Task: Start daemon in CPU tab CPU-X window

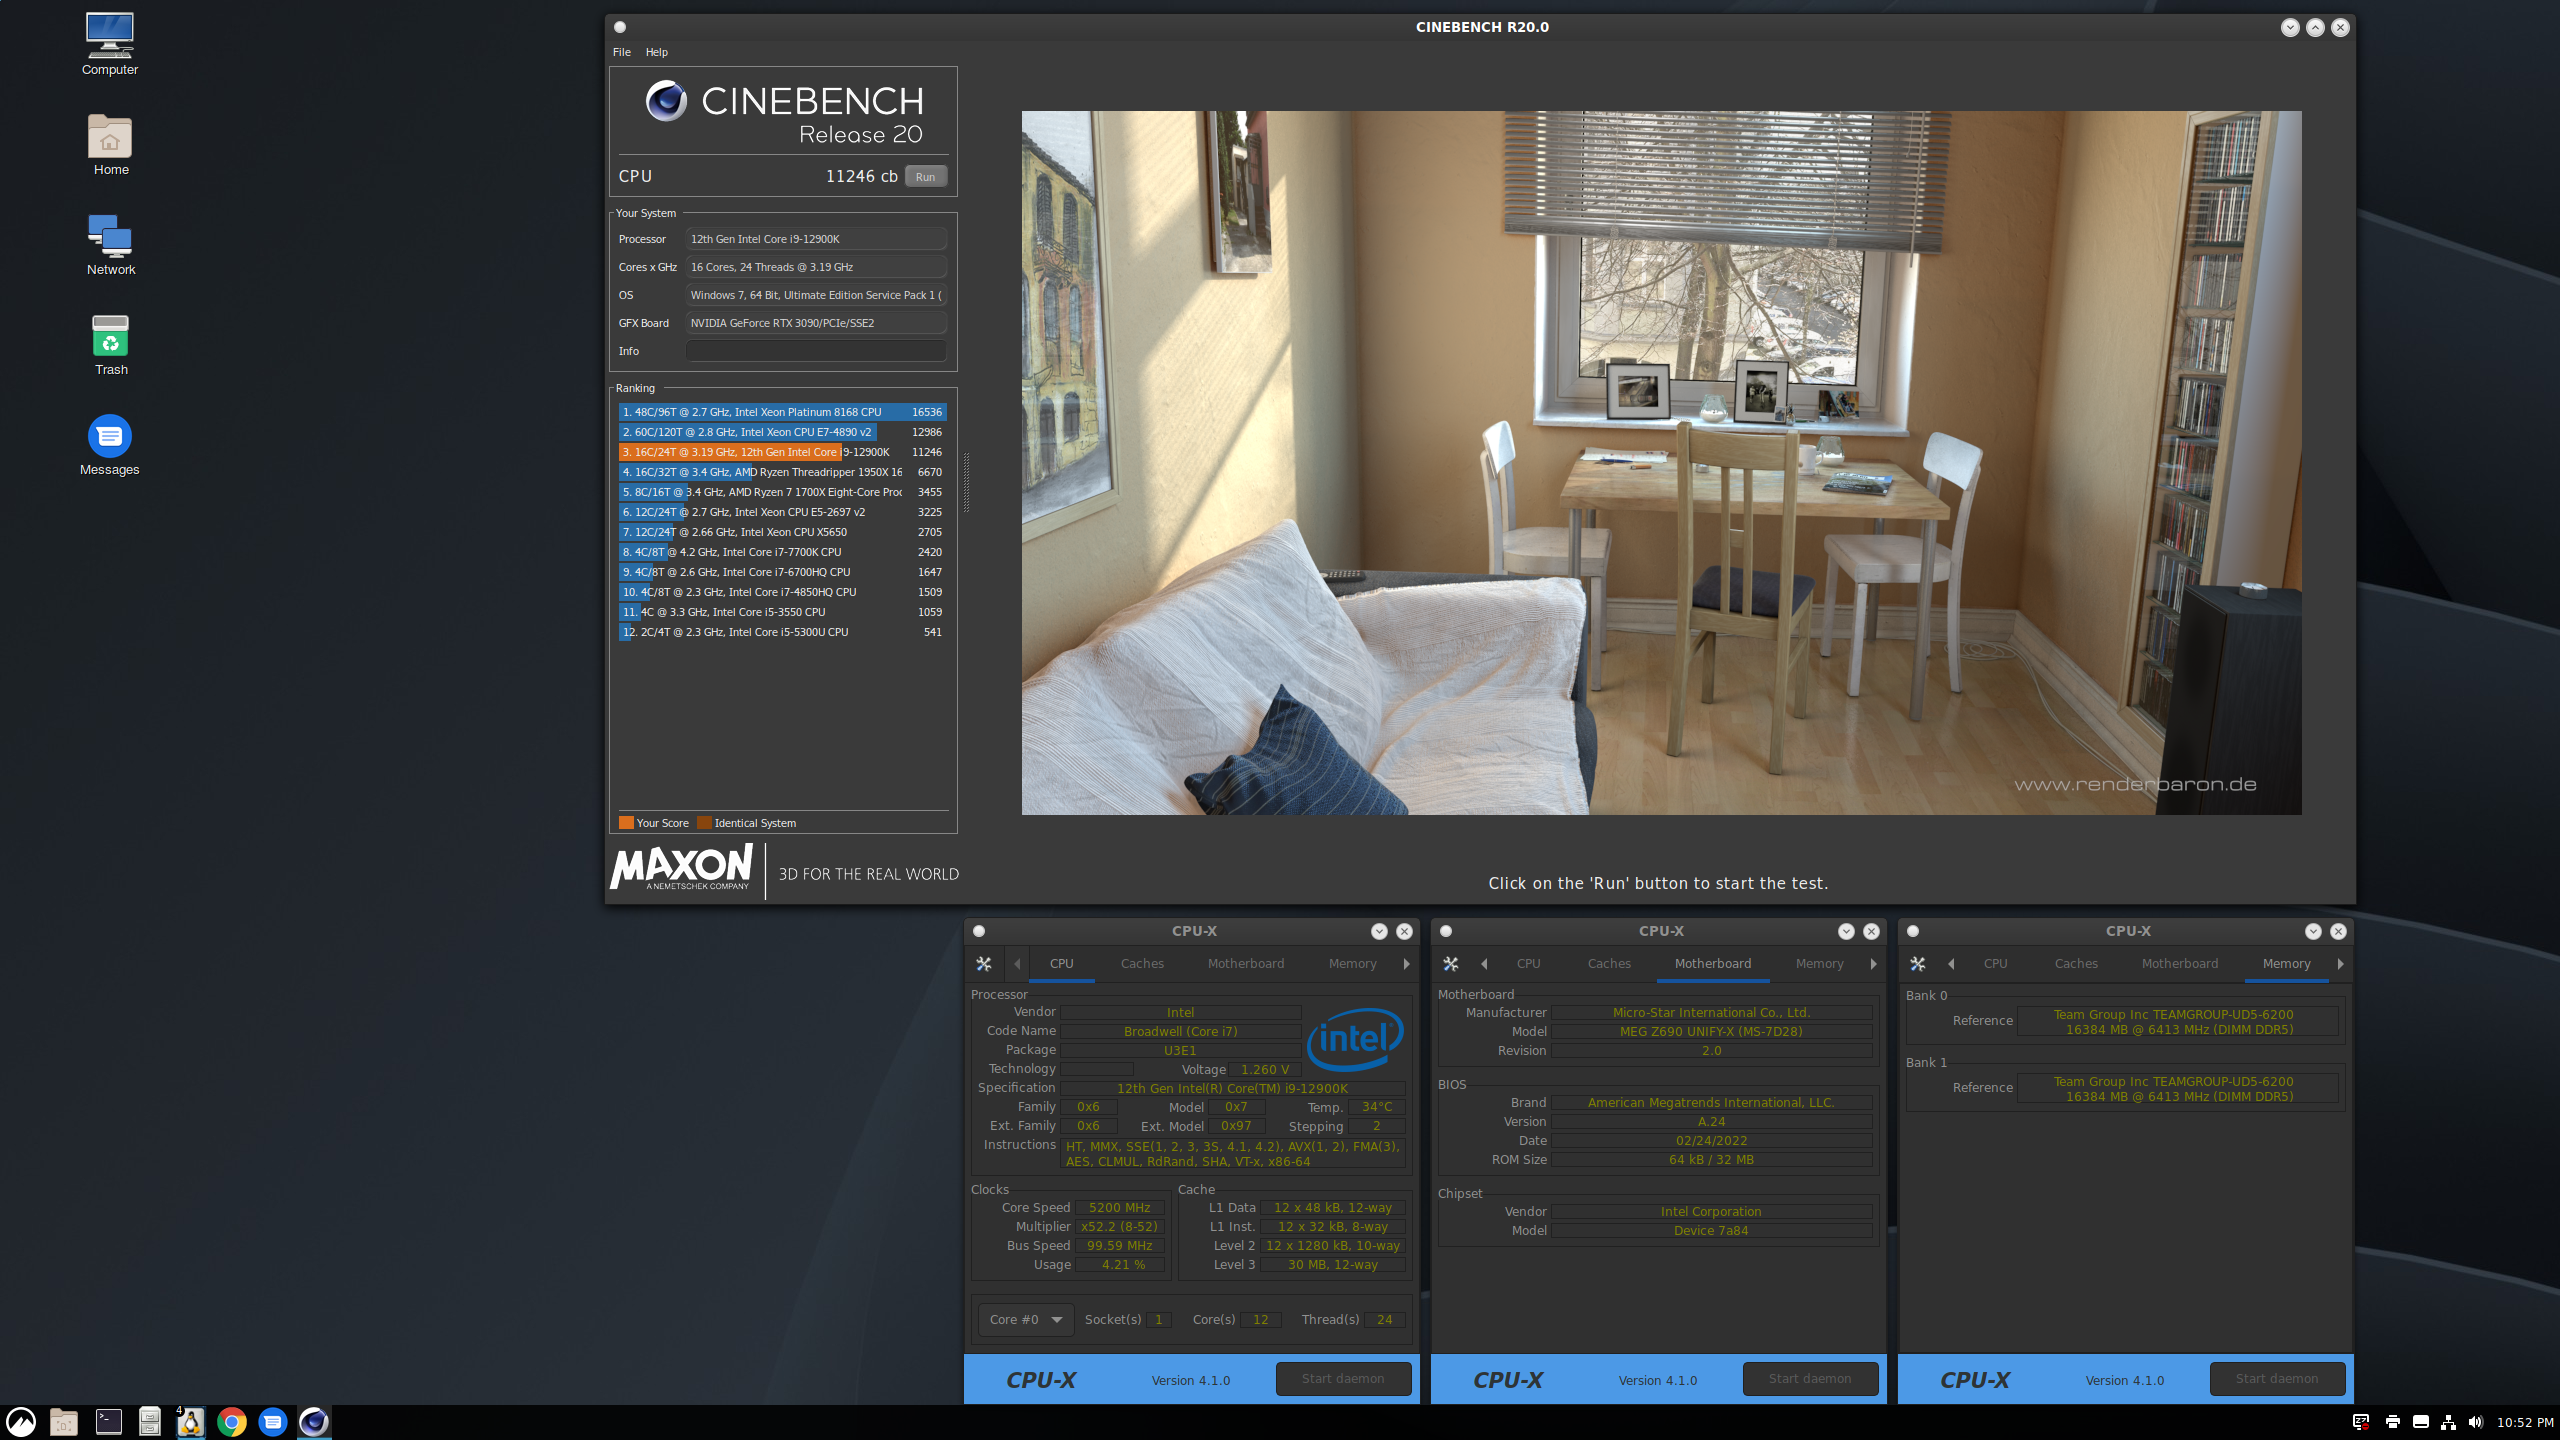Action: [x=1343, y=1379]
